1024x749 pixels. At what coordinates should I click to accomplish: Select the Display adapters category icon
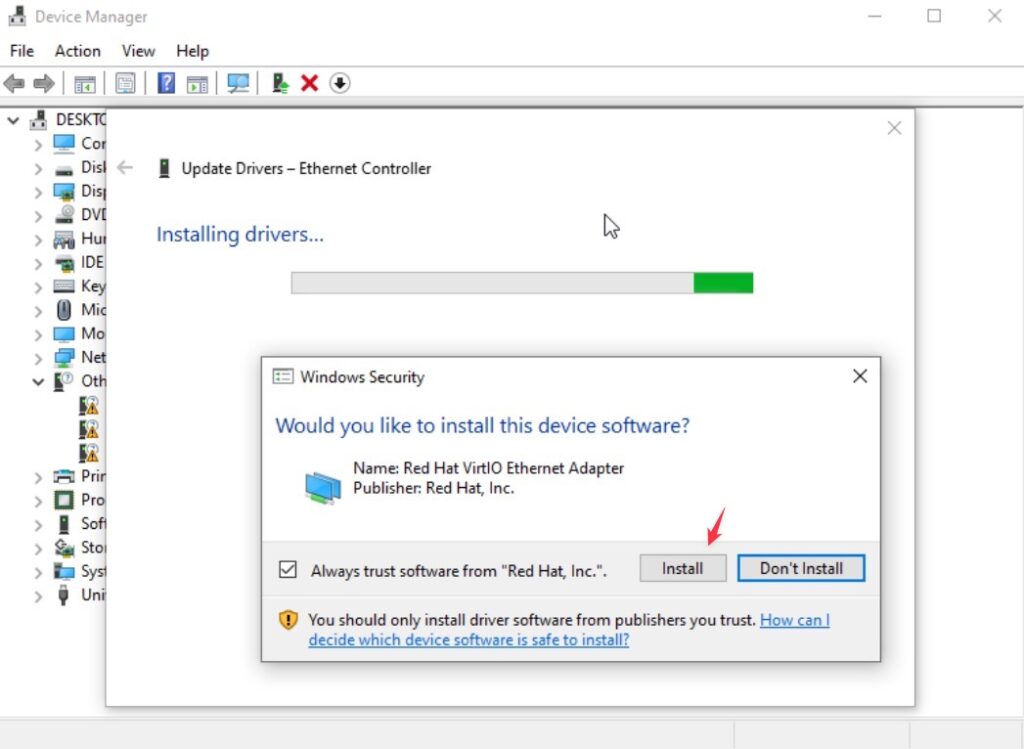pyautogui.click(x=64, y=191)
